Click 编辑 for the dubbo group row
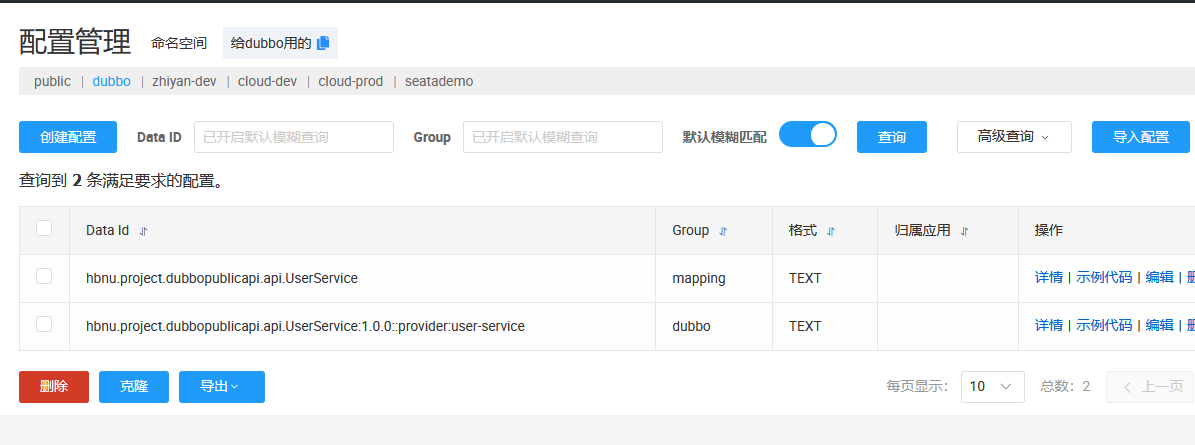1195x445 pixels. coord(1159,326)
